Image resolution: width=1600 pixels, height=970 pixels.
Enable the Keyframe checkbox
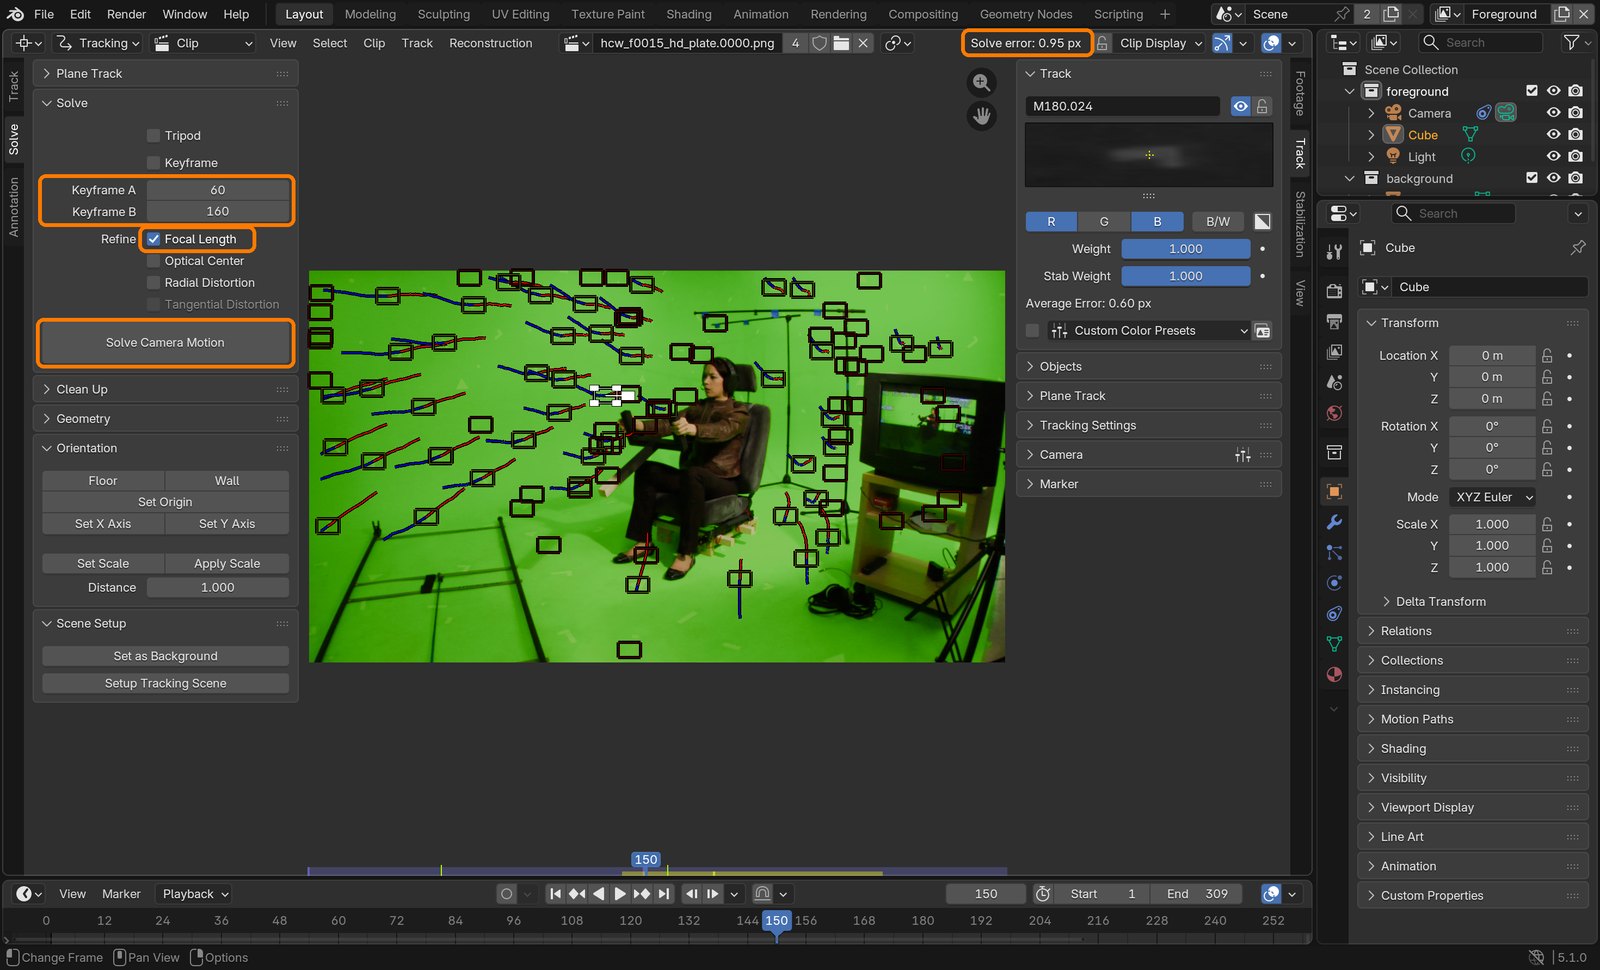tap(153, 163)
